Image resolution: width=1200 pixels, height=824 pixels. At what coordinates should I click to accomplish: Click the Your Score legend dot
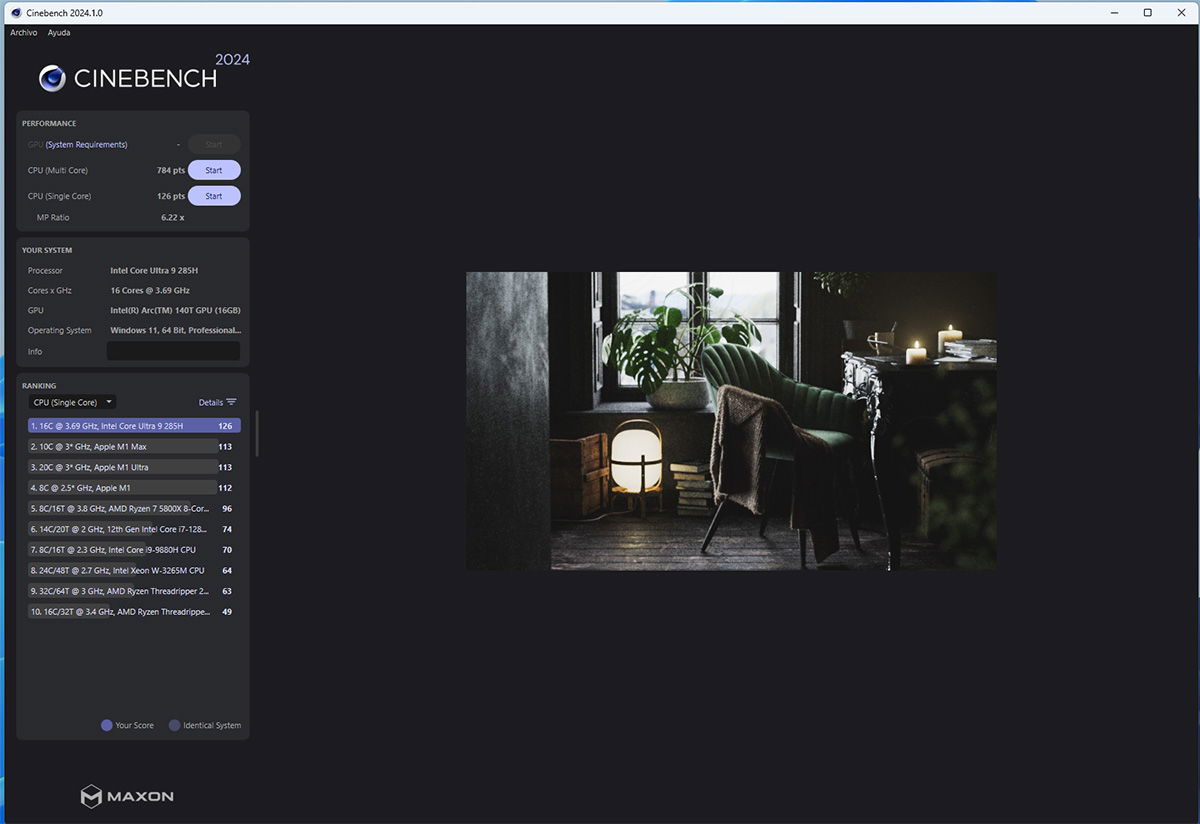[106, 725]
